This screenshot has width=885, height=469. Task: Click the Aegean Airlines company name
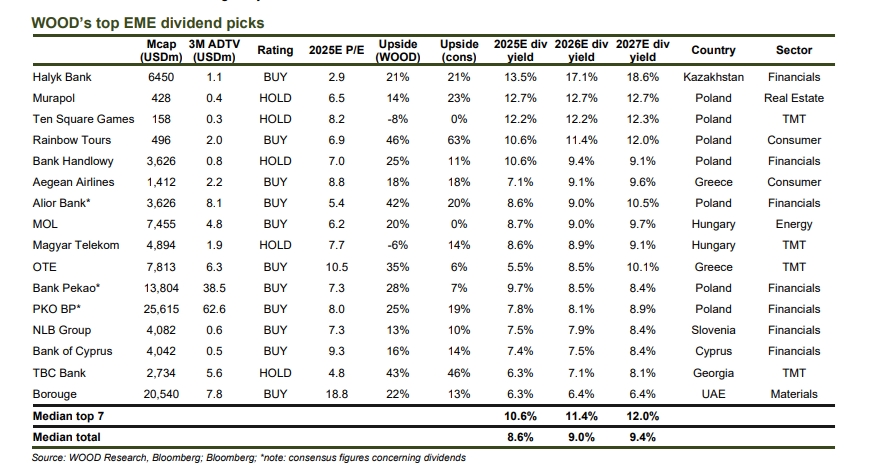pos(74,182)
